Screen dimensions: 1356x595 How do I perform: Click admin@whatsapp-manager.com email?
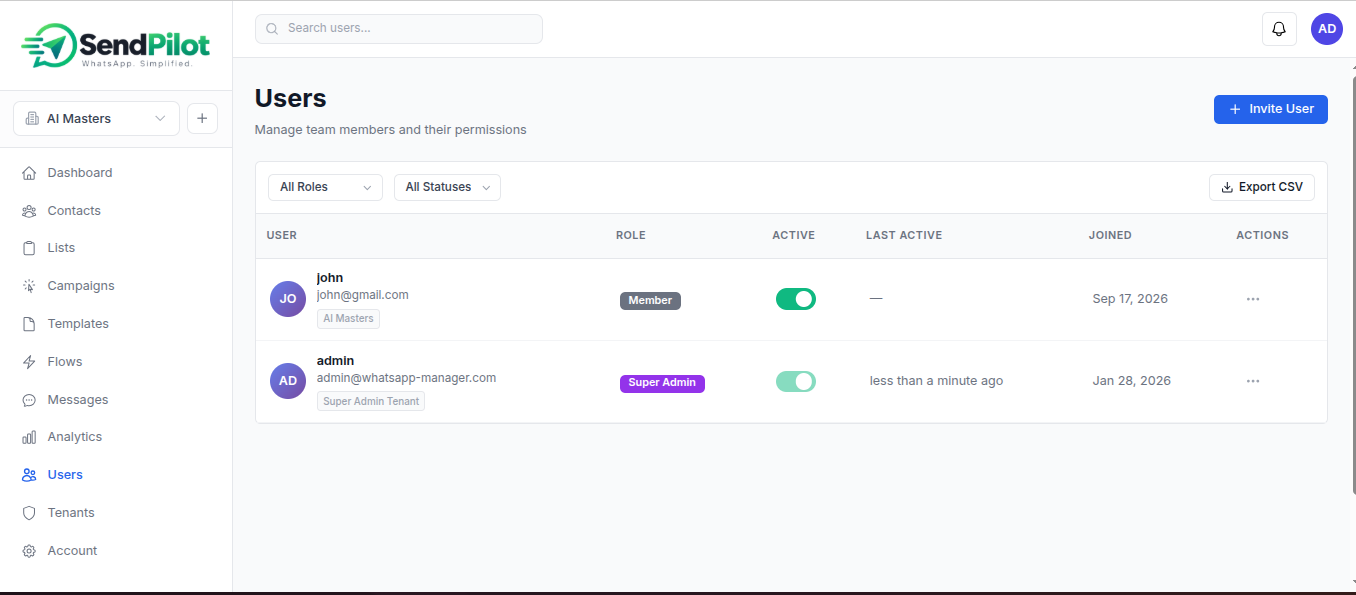[406, 378]
